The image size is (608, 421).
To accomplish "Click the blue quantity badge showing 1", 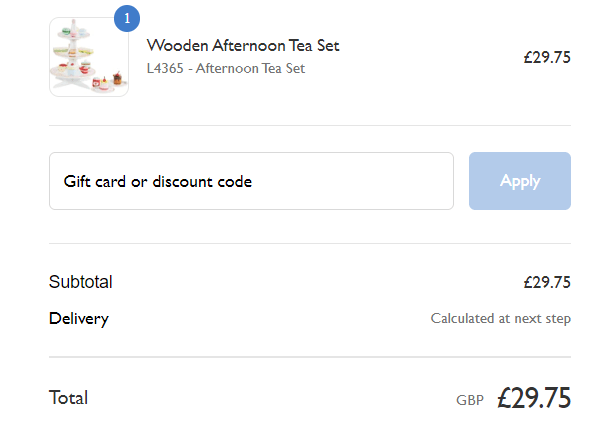I will (127, 19).
